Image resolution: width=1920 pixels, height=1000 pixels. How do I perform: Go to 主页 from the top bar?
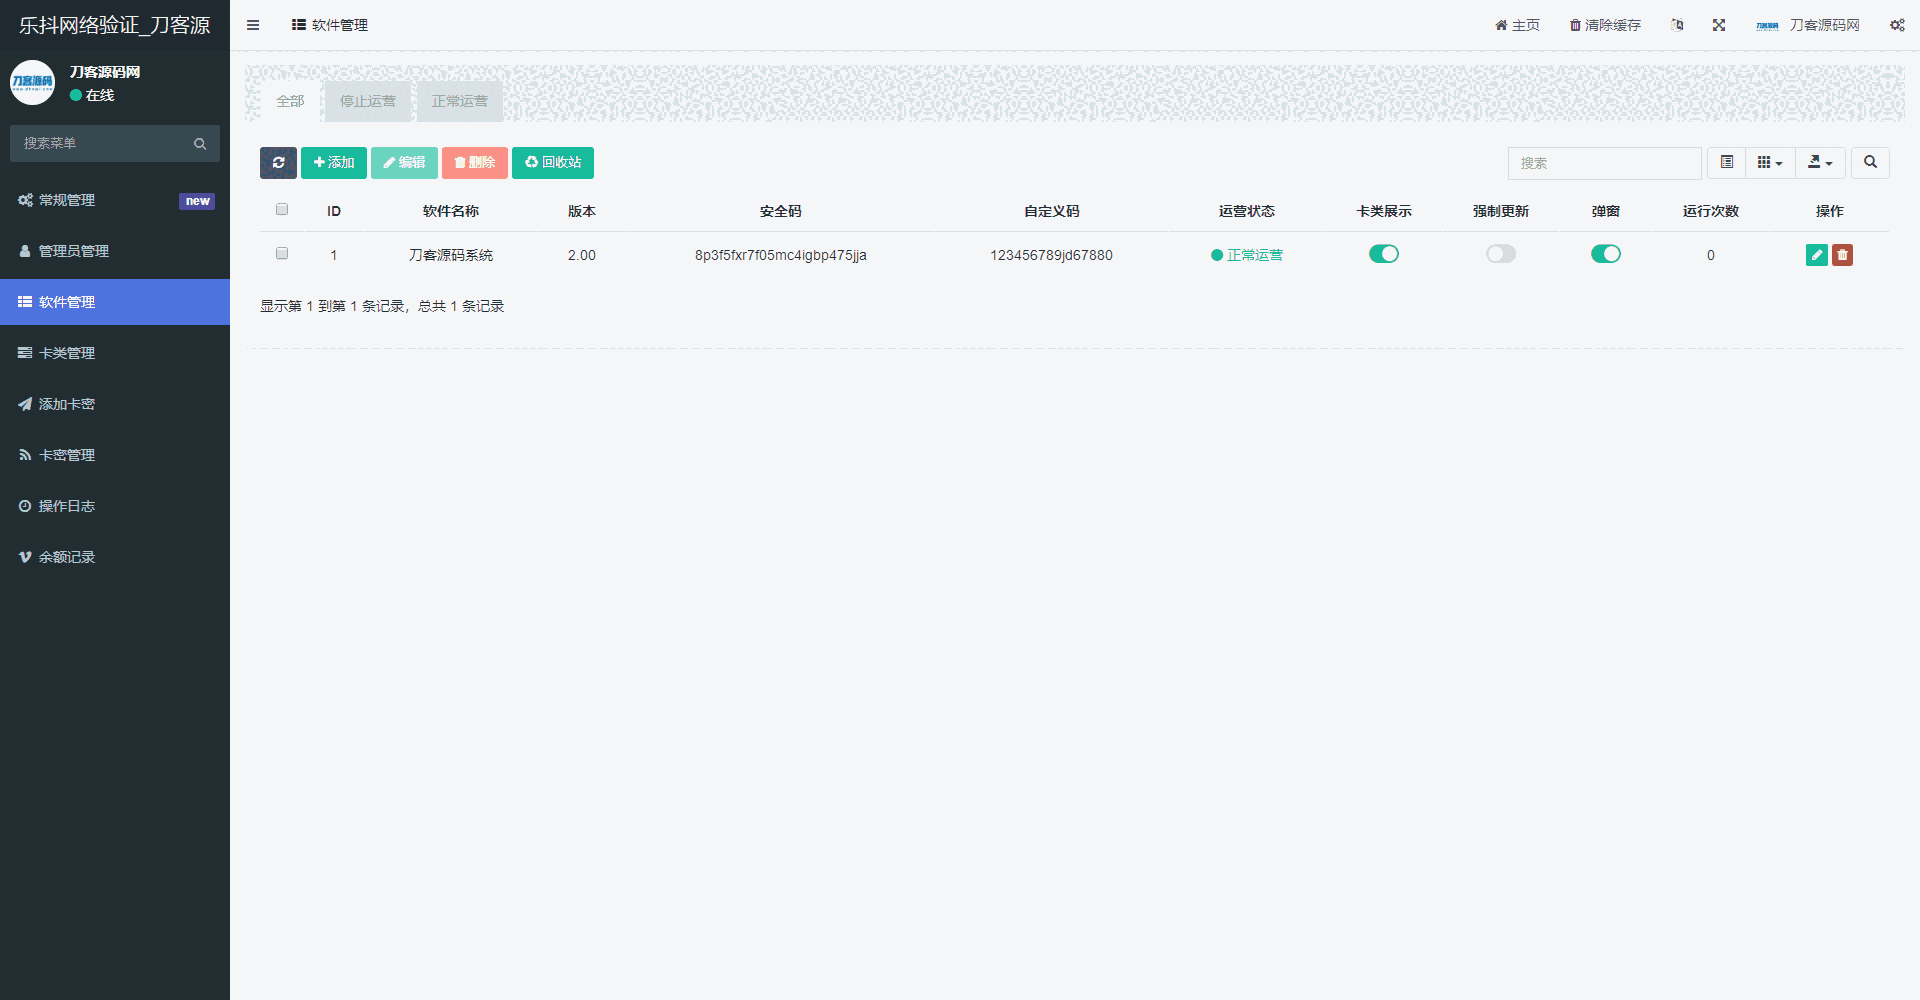1517,25
